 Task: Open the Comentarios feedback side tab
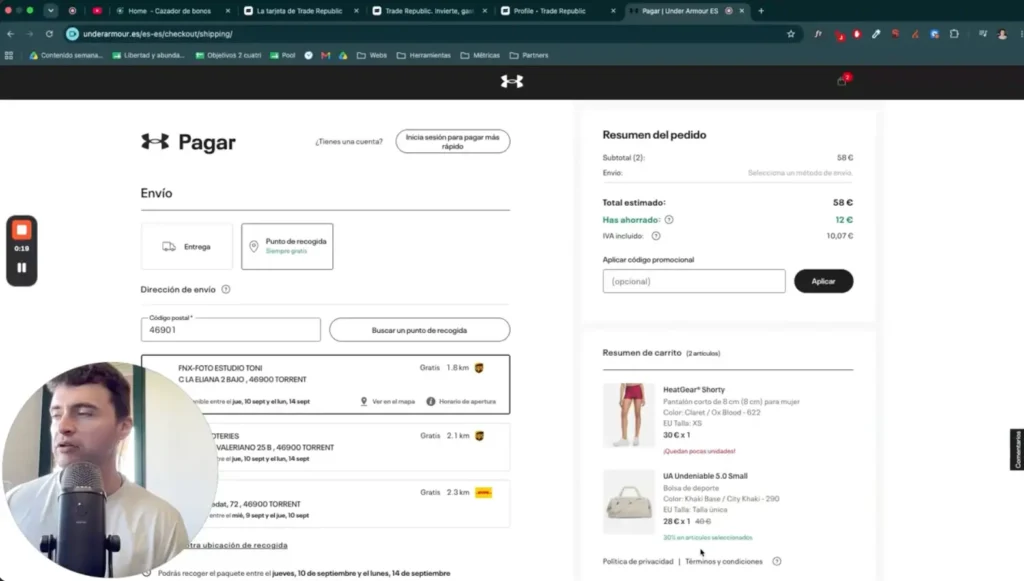tap(1017, 449)
